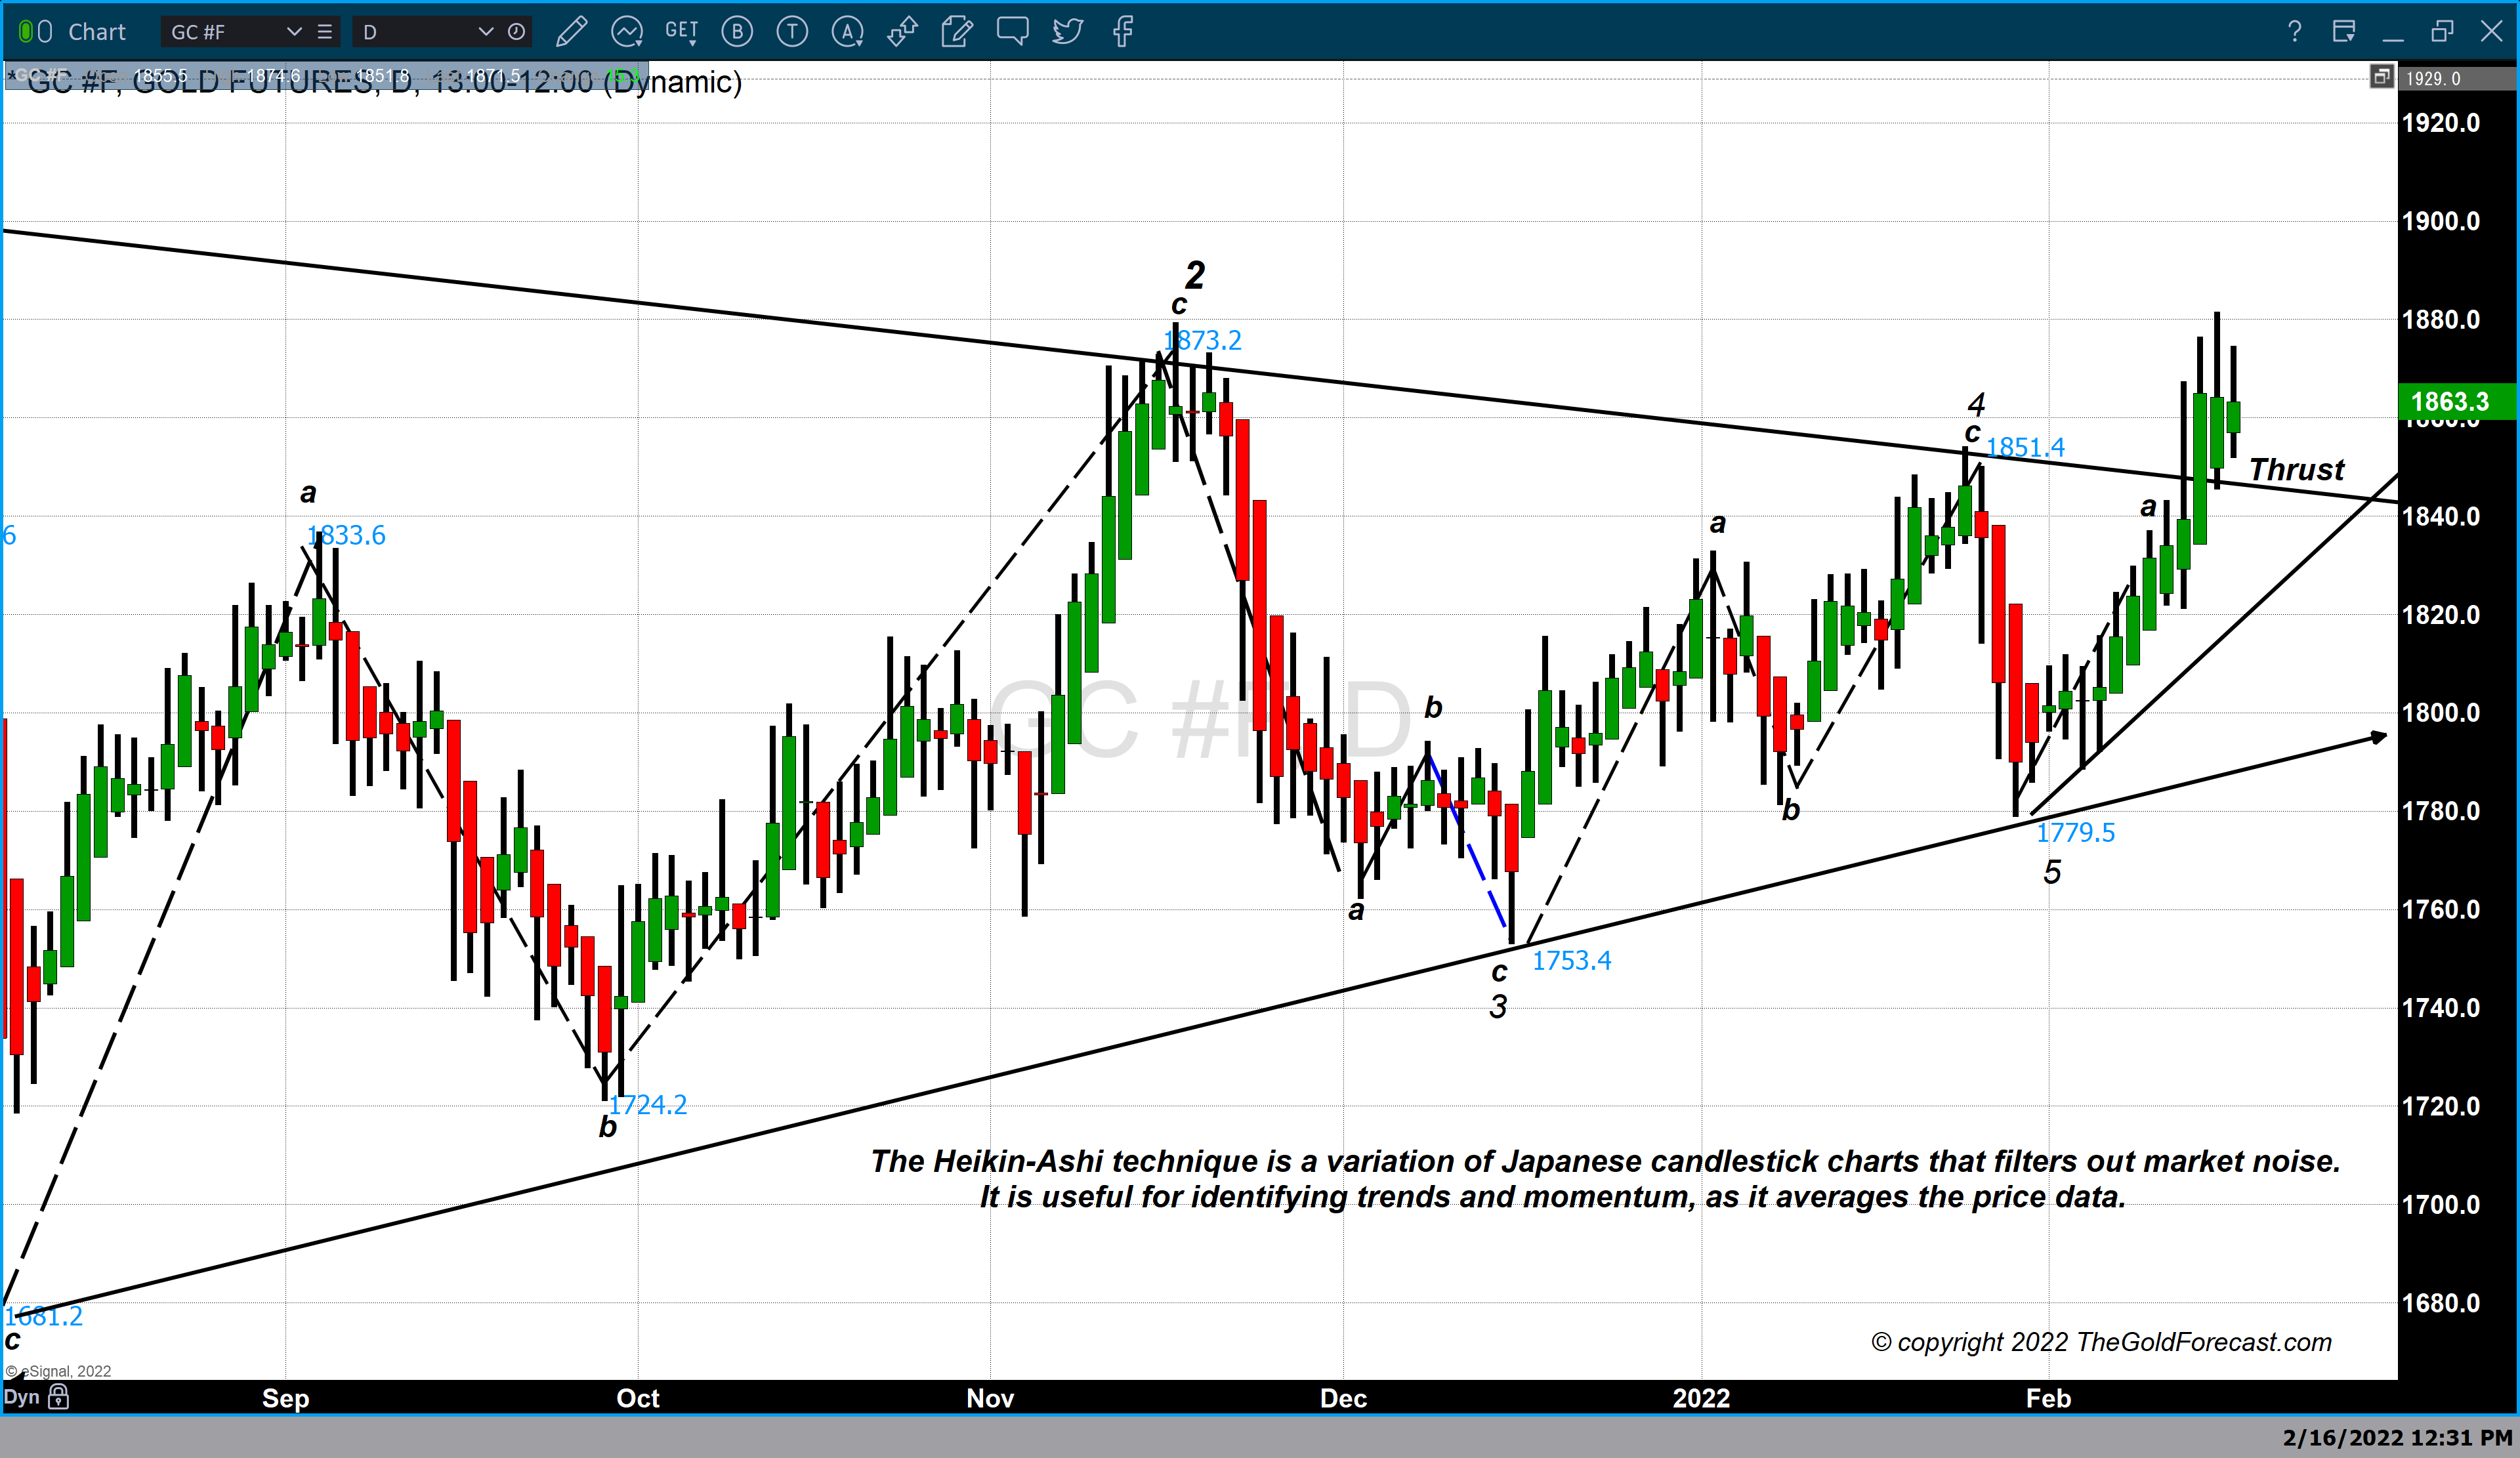
Task: Click the up-down arrows trade icon
Action: (x=902, y=32)
